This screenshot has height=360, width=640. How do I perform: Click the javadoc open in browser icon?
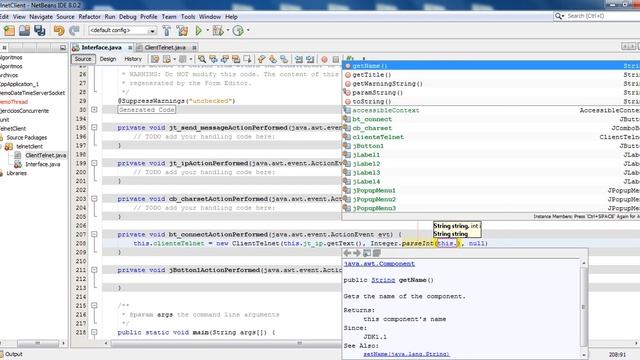[x=367, y=253]
